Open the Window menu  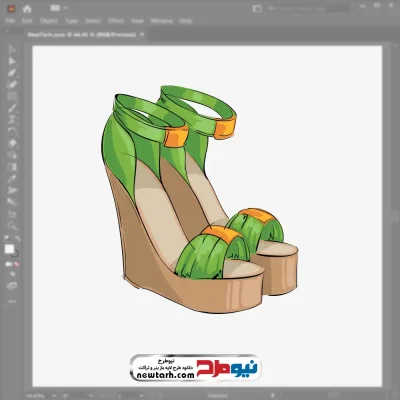[162, 21]
